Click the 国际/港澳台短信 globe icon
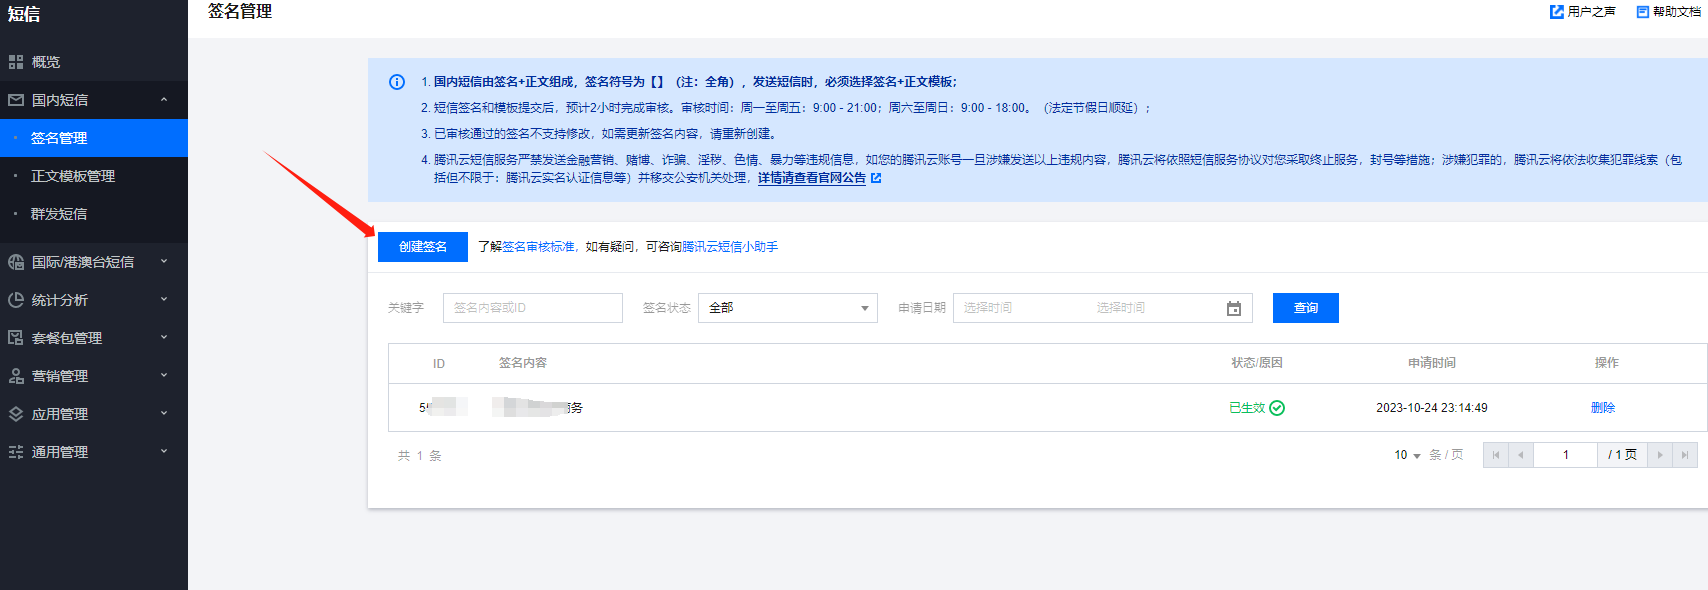Image resolution: width=1708 pixels, height=590 pixels. pos(16,262)
